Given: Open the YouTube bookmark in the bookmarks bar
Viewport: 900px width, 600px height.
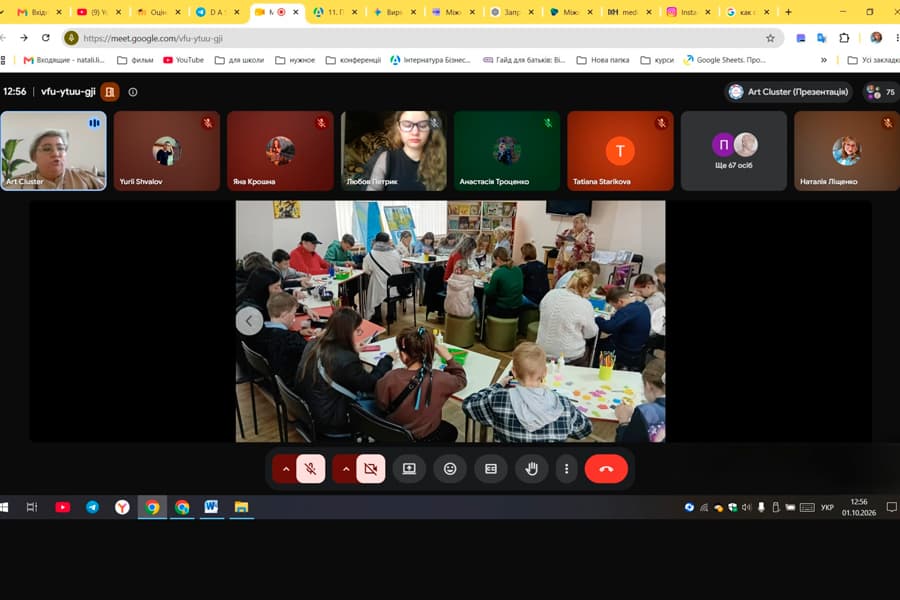Looking at the screenshot, I should coord(184,60).
